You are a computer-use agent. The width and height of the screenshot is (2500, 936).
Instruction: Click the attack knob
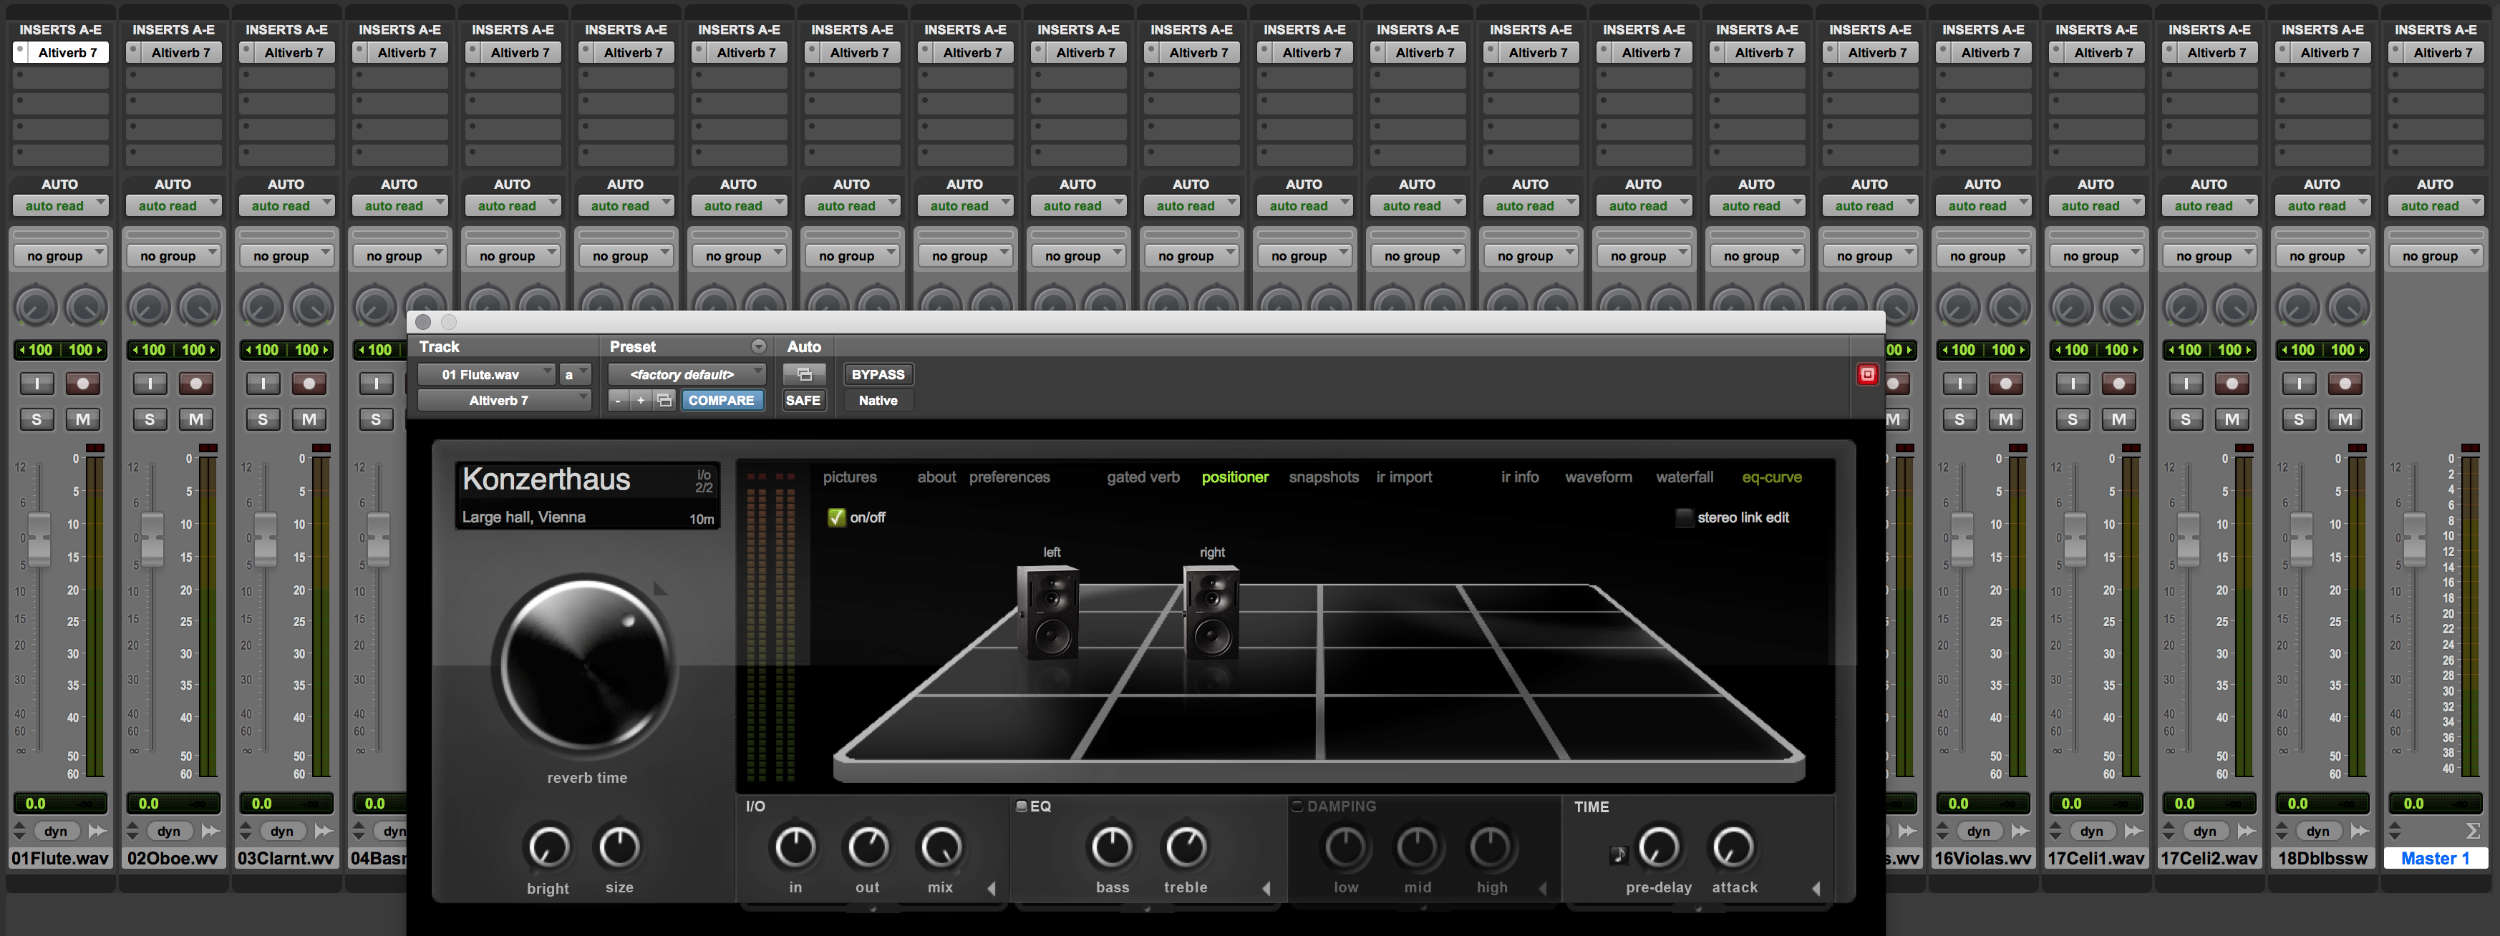tap(1733, 847)
